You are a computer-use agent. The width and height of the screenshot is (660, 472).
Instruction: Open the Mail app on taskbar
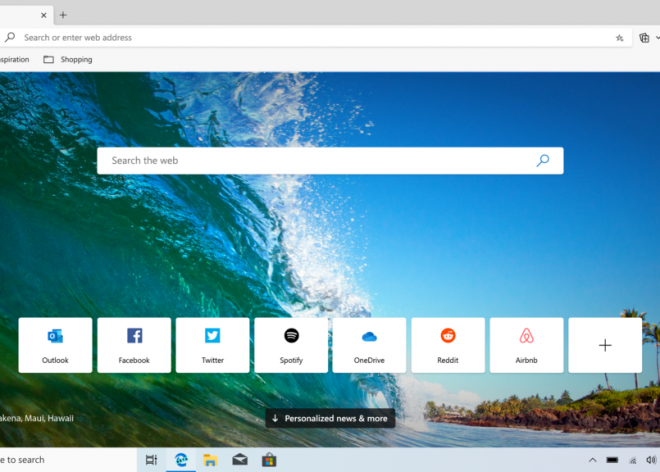(x=240, y=460)
